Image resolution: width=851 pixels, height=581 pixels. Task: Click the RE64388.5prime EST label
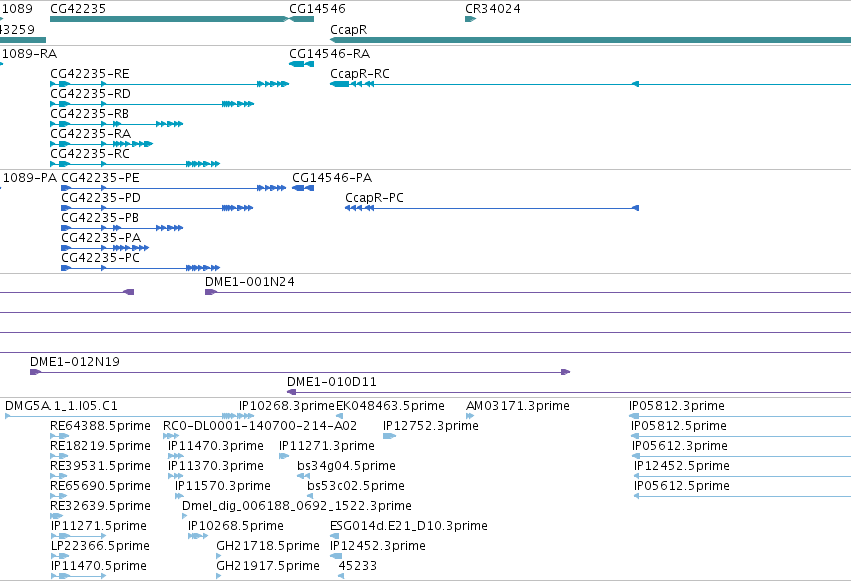pos(100,426)
